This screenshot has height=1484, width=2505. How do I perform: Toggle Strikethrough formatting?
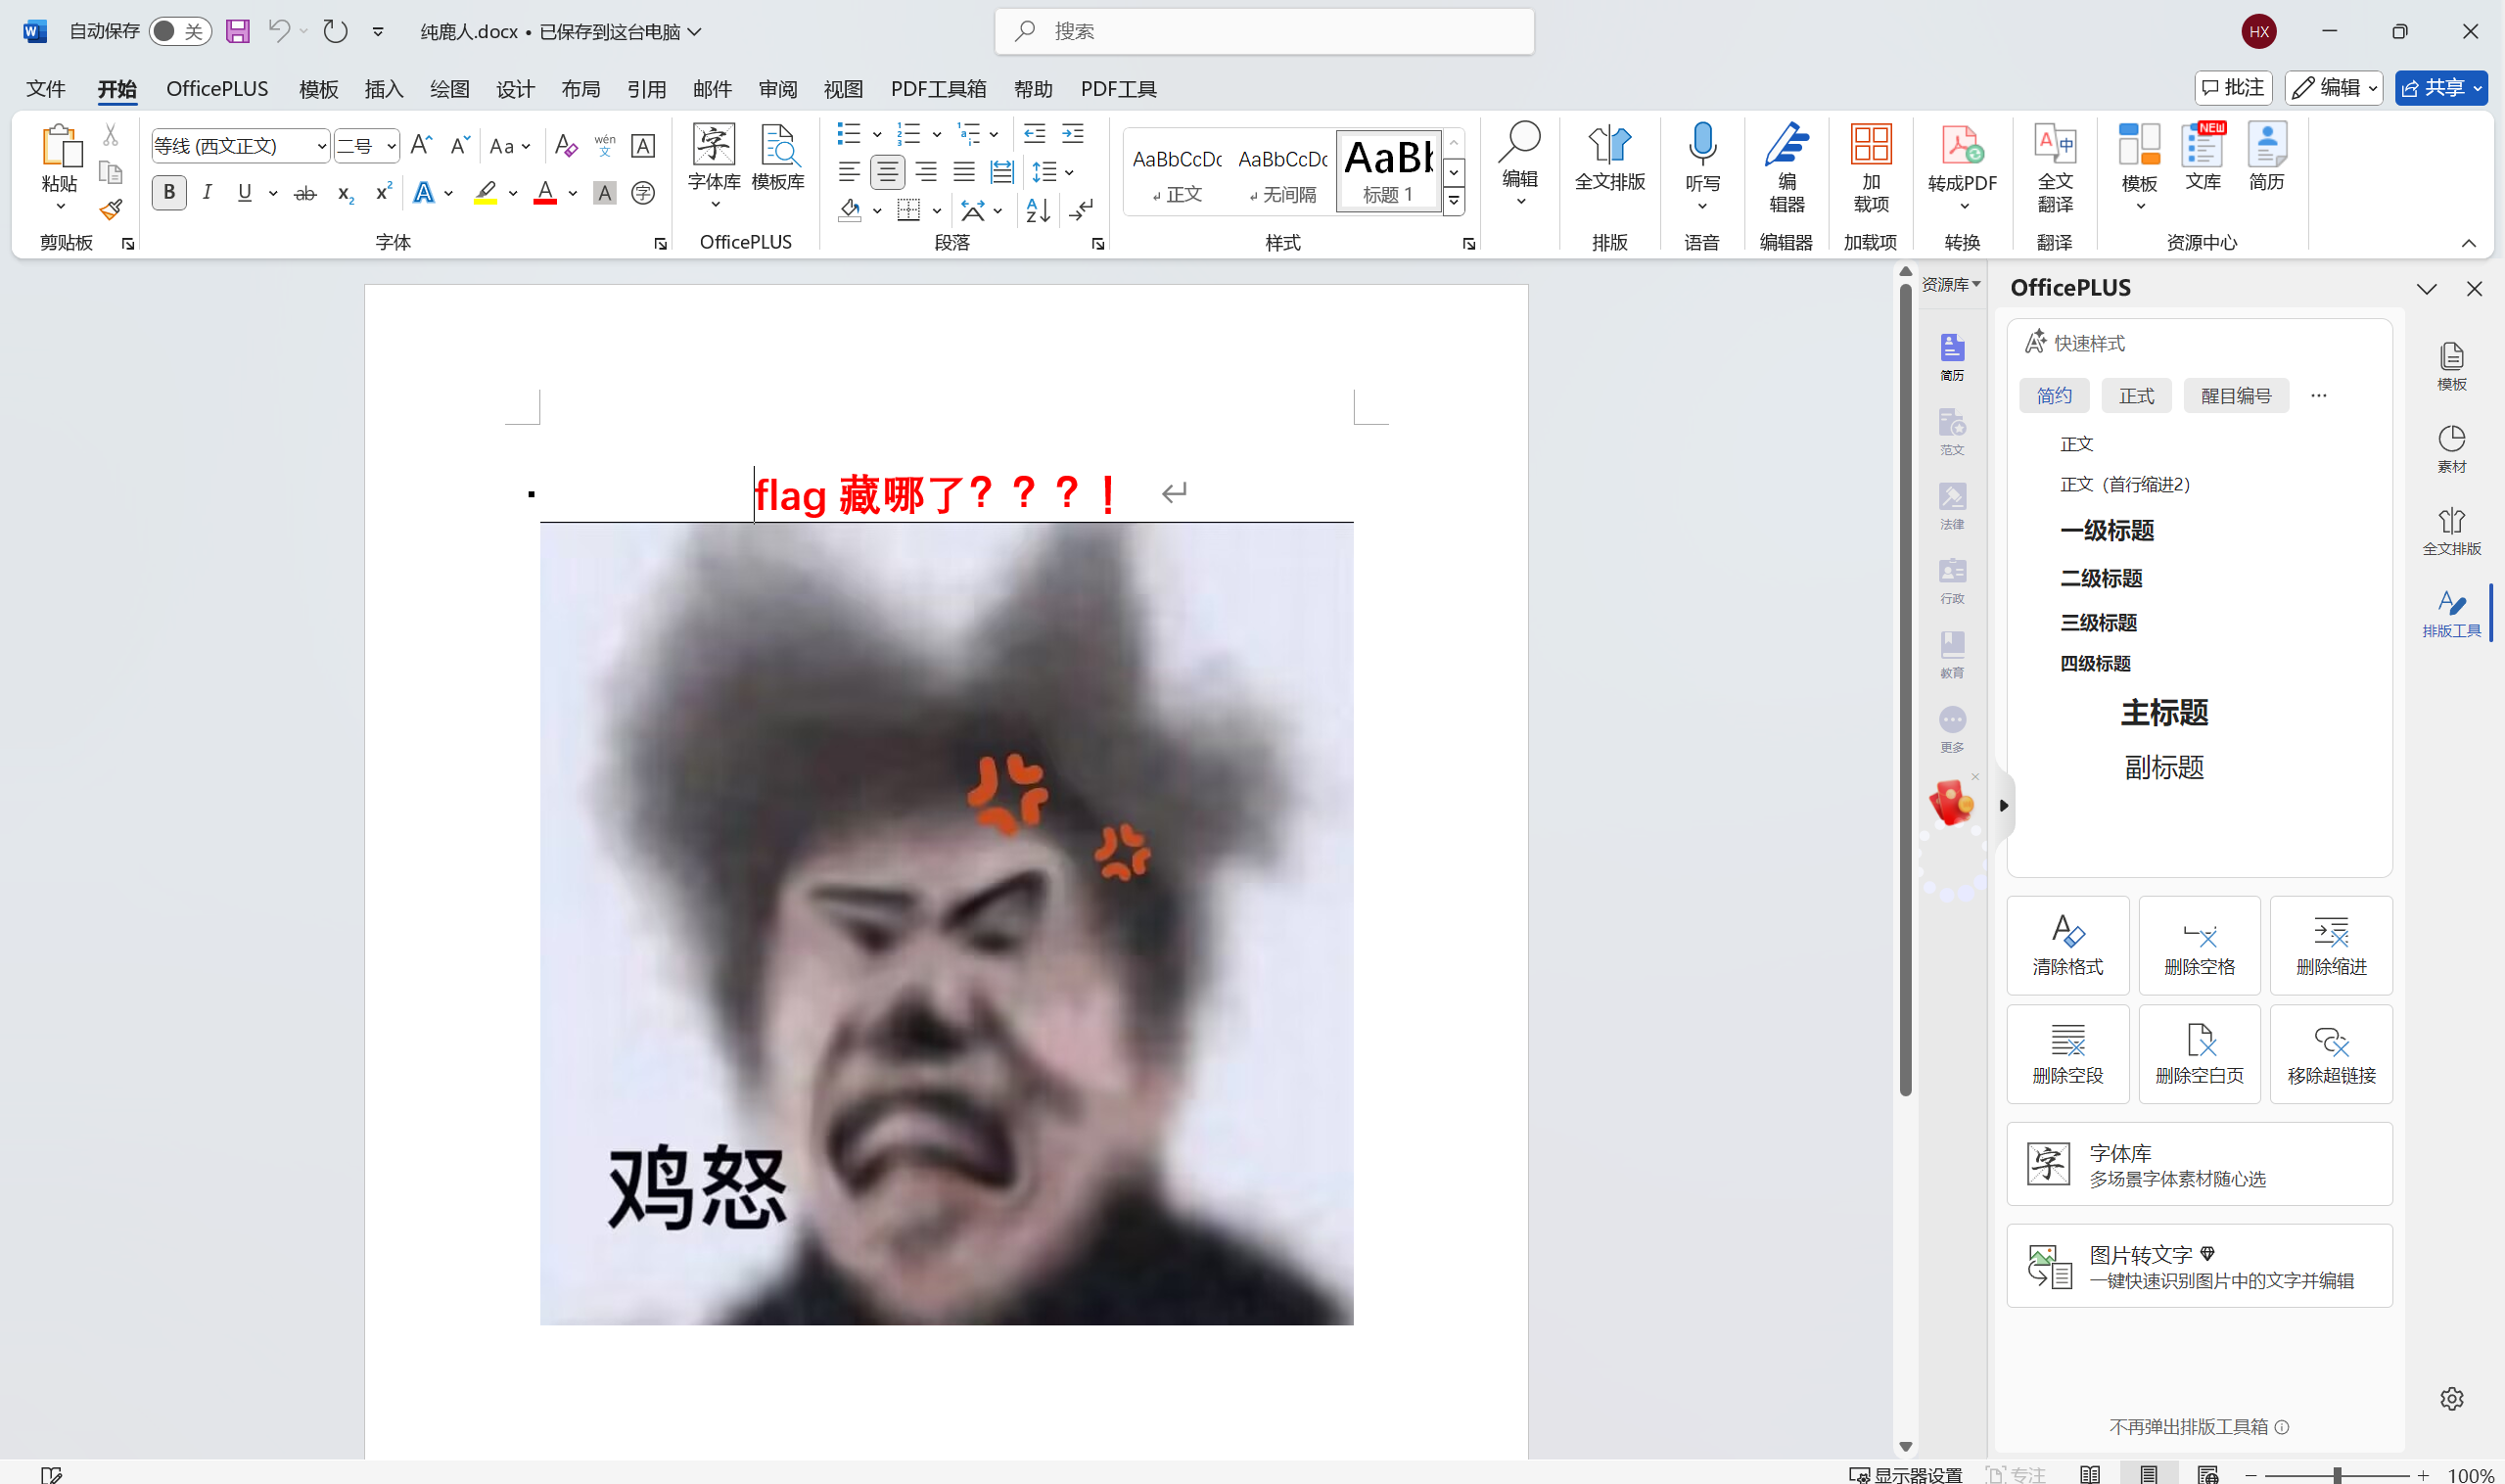pos(305,192)
